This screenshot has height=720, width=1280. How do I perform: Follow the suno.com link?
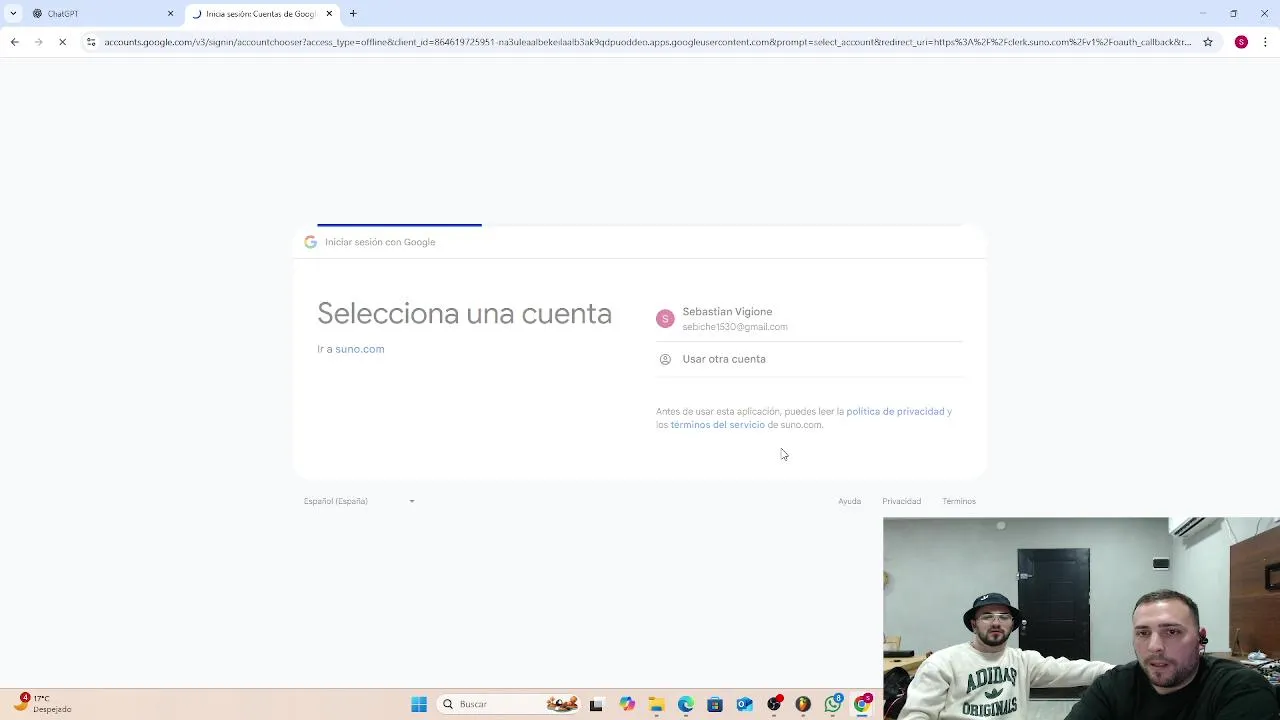click(360, 349)
